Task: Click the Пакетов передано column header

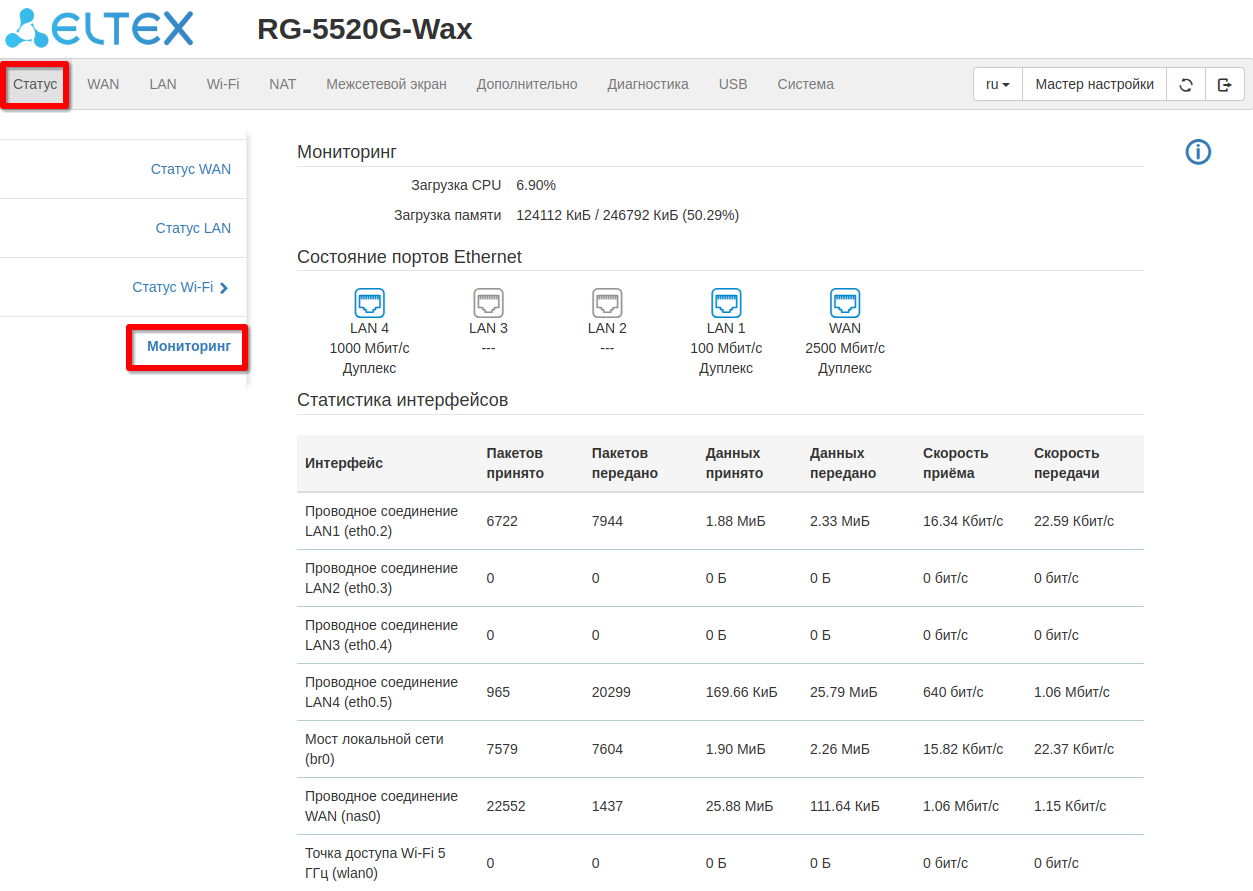Action: click(x=625, y=463)
